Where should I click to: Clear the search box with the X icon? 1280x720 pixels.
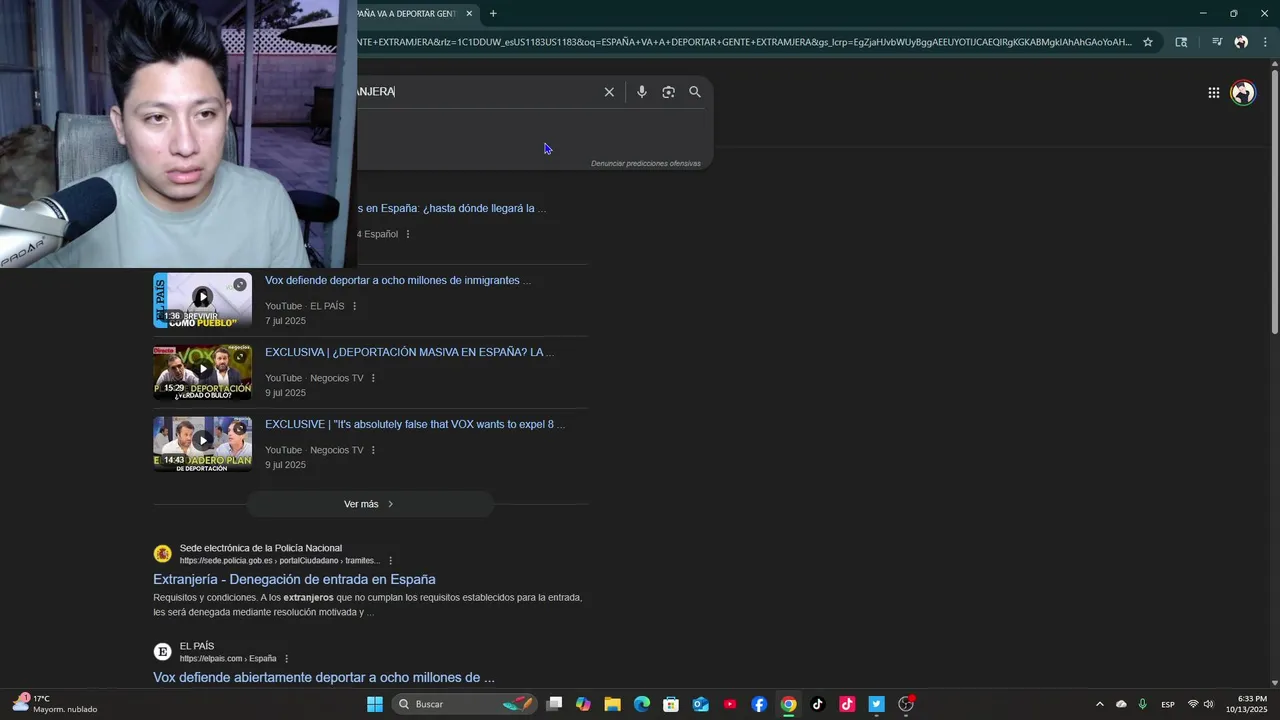pos(609,92)
